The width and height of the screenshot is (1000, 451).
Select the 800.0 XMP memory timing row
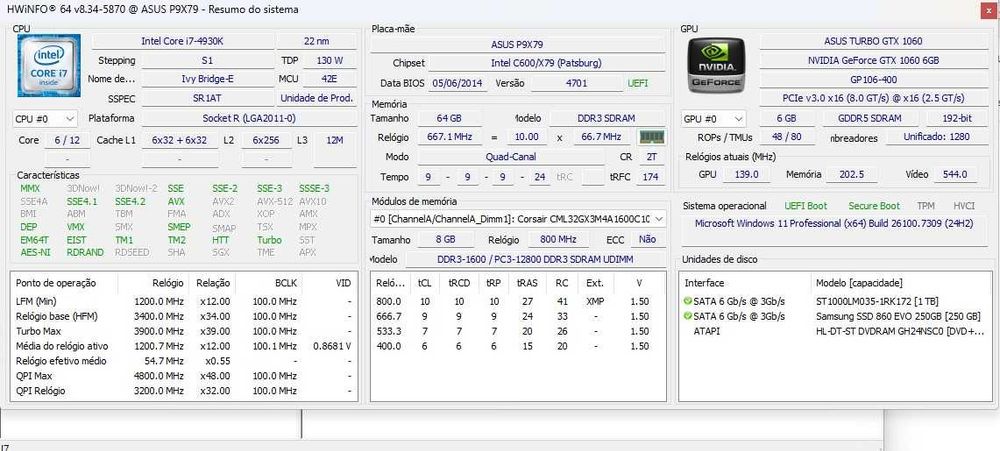518,301
